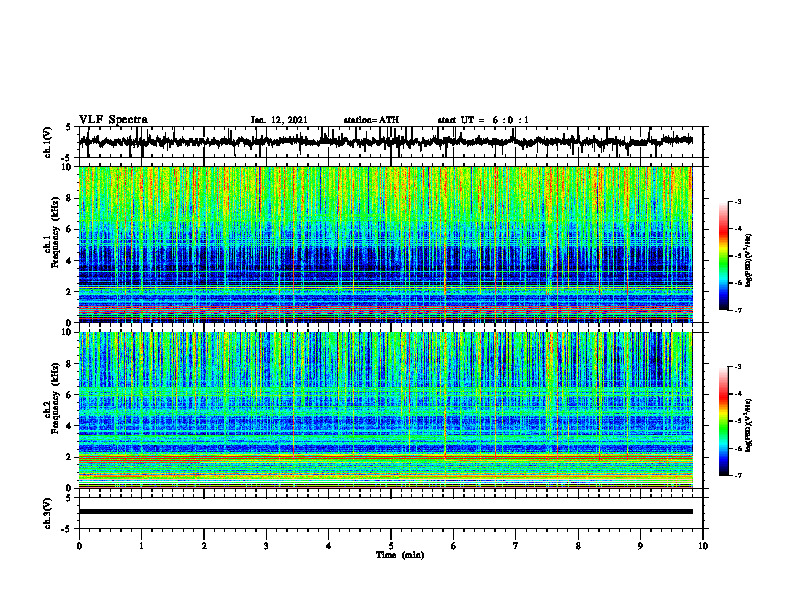Click the "-4" tick on ch.2 colorbar

(x=738, y=394)
